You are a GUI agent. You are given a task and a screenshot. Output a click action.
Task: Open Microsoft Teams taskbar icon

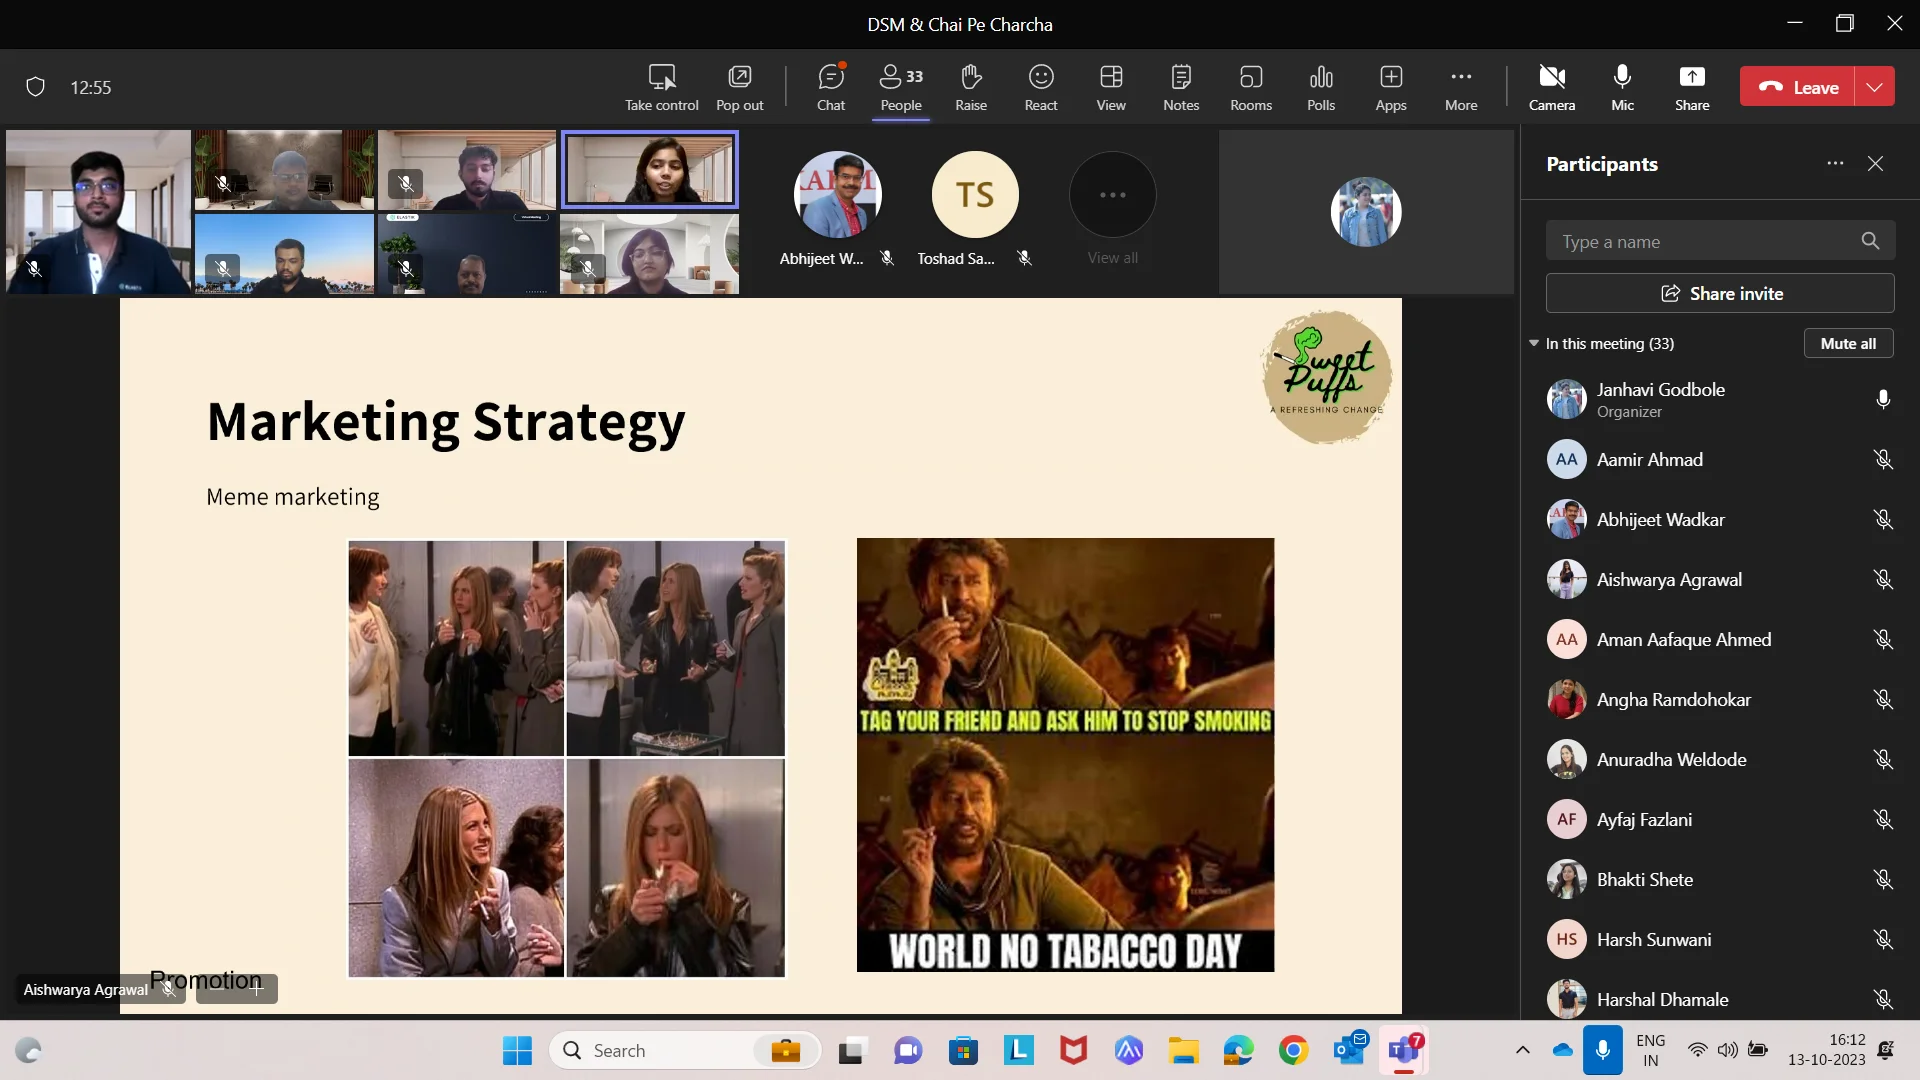point(1404,1050)
